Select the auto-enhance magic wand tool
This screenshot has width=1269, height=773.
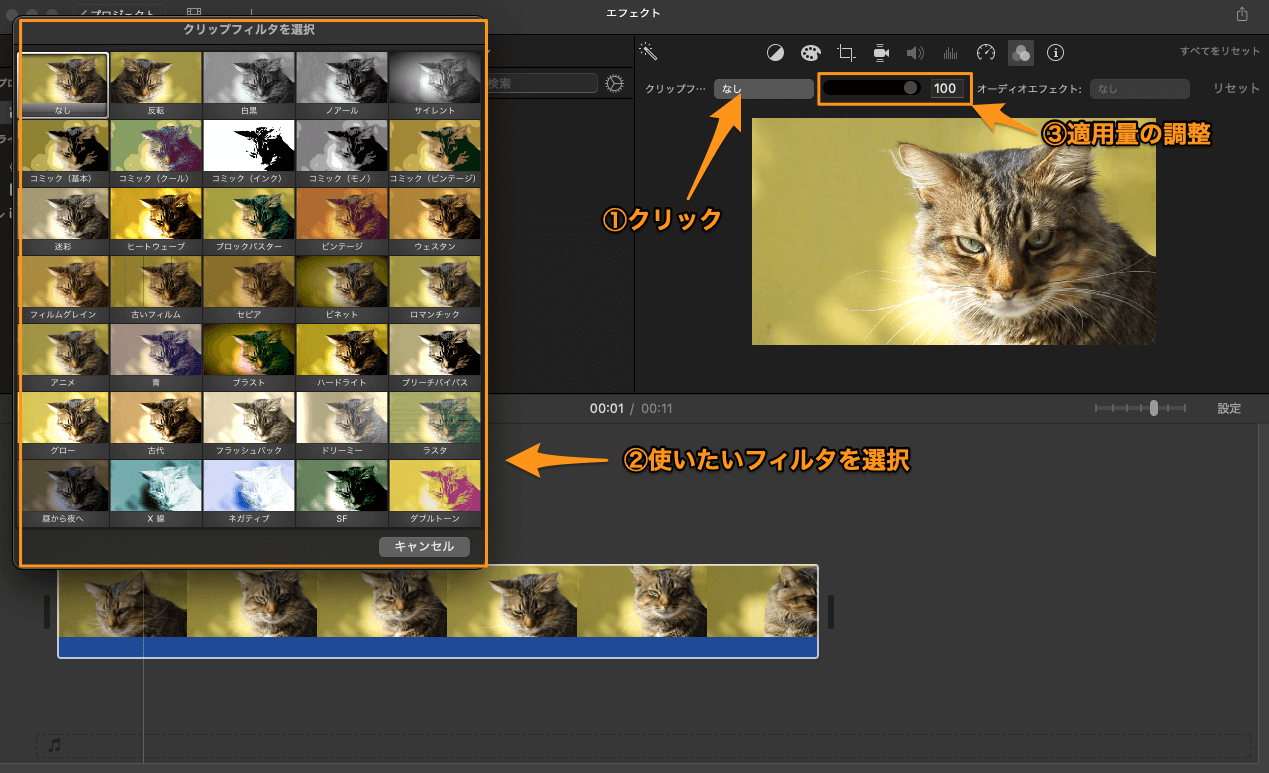coord(649,52)
